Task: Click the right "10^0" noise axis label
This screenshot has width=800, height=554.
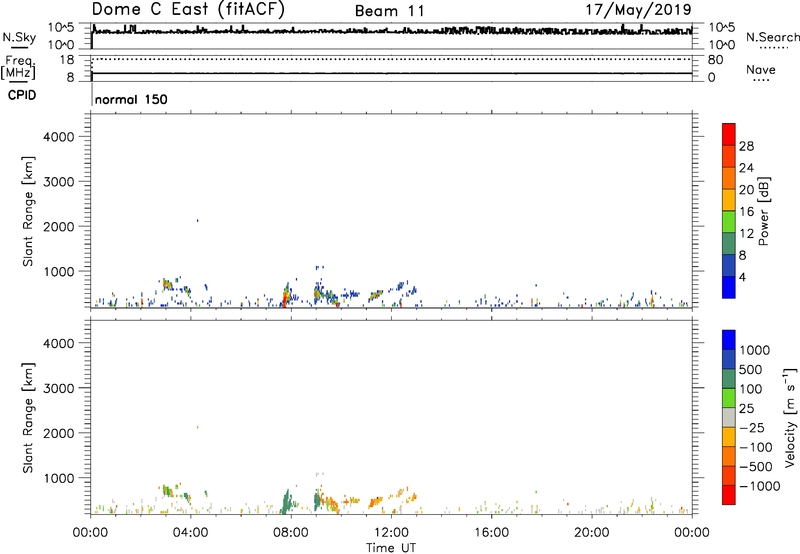Action: pos(722,45)
